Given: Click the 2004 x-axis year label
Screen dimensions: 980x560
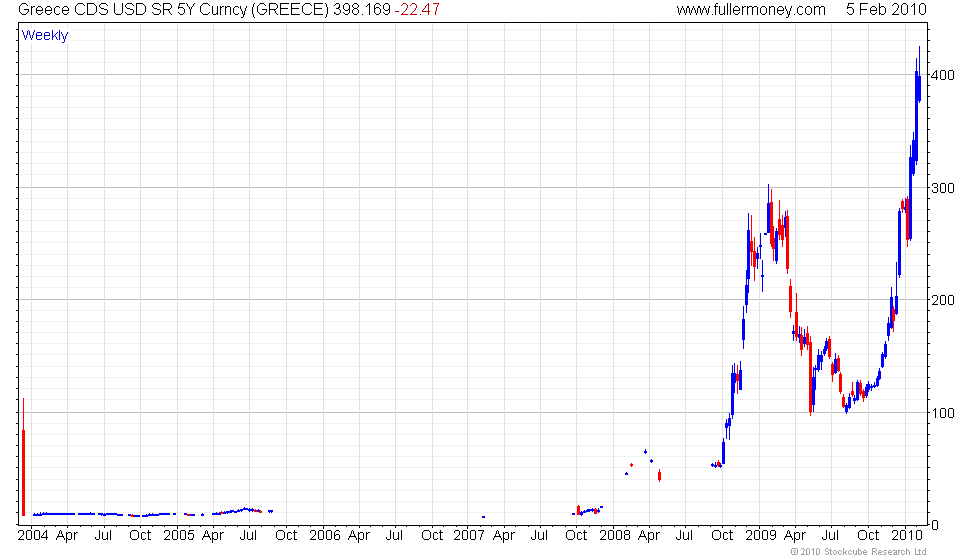Looking at the screenshot, I should (33, 536).
